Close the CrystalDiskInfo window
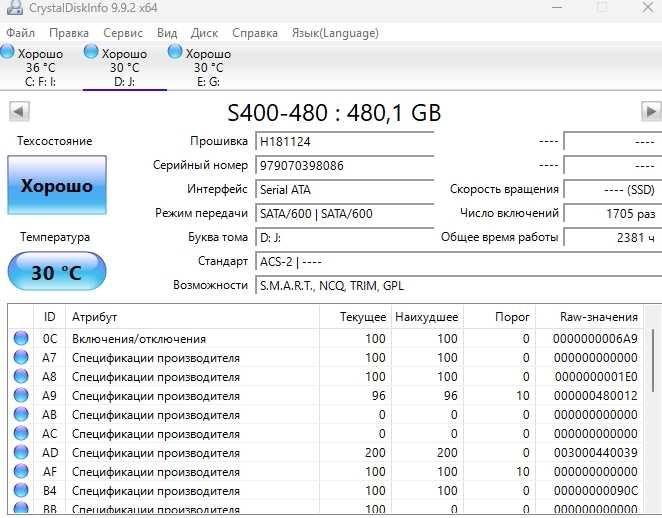This screenshot has width=662, height=518. tap(648, 7)
